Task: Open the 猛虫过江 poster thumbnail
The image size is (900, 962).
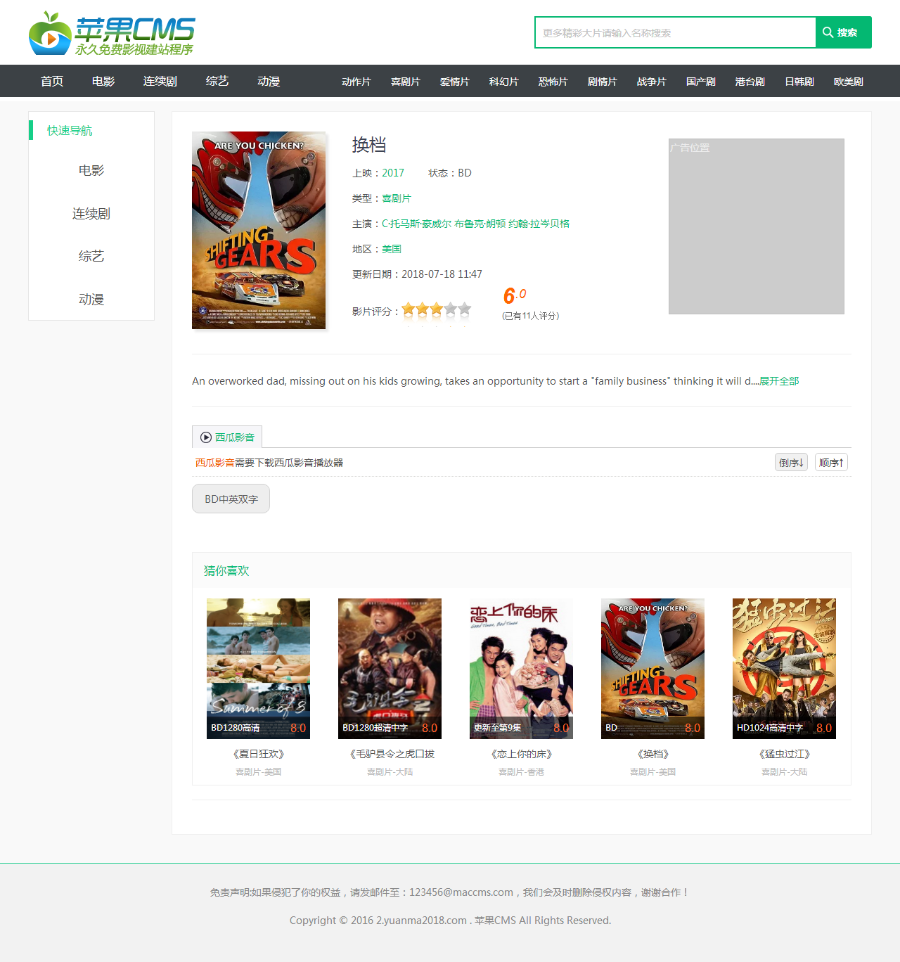Action: [x=784, y=668]
